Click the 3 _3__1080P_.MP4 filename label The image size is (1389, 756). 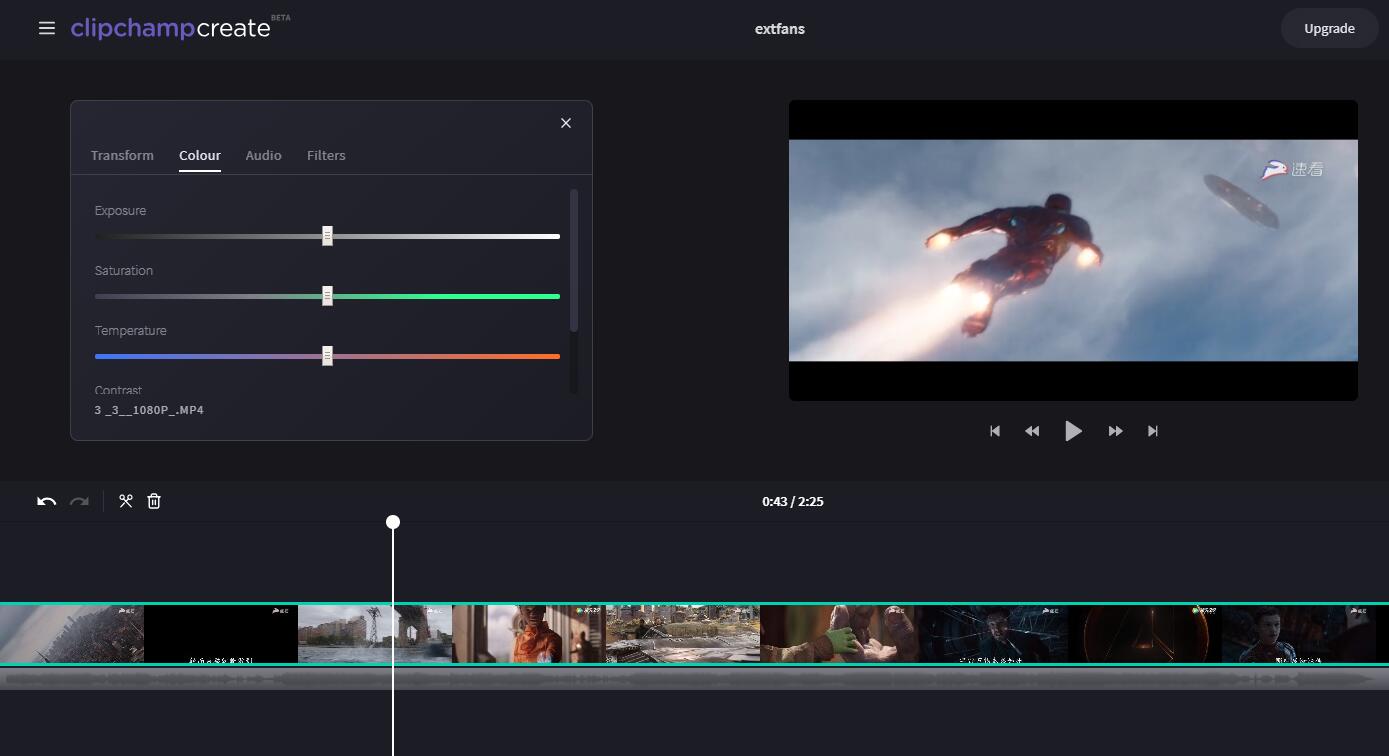pyautogui.click(x=149, y=410)
